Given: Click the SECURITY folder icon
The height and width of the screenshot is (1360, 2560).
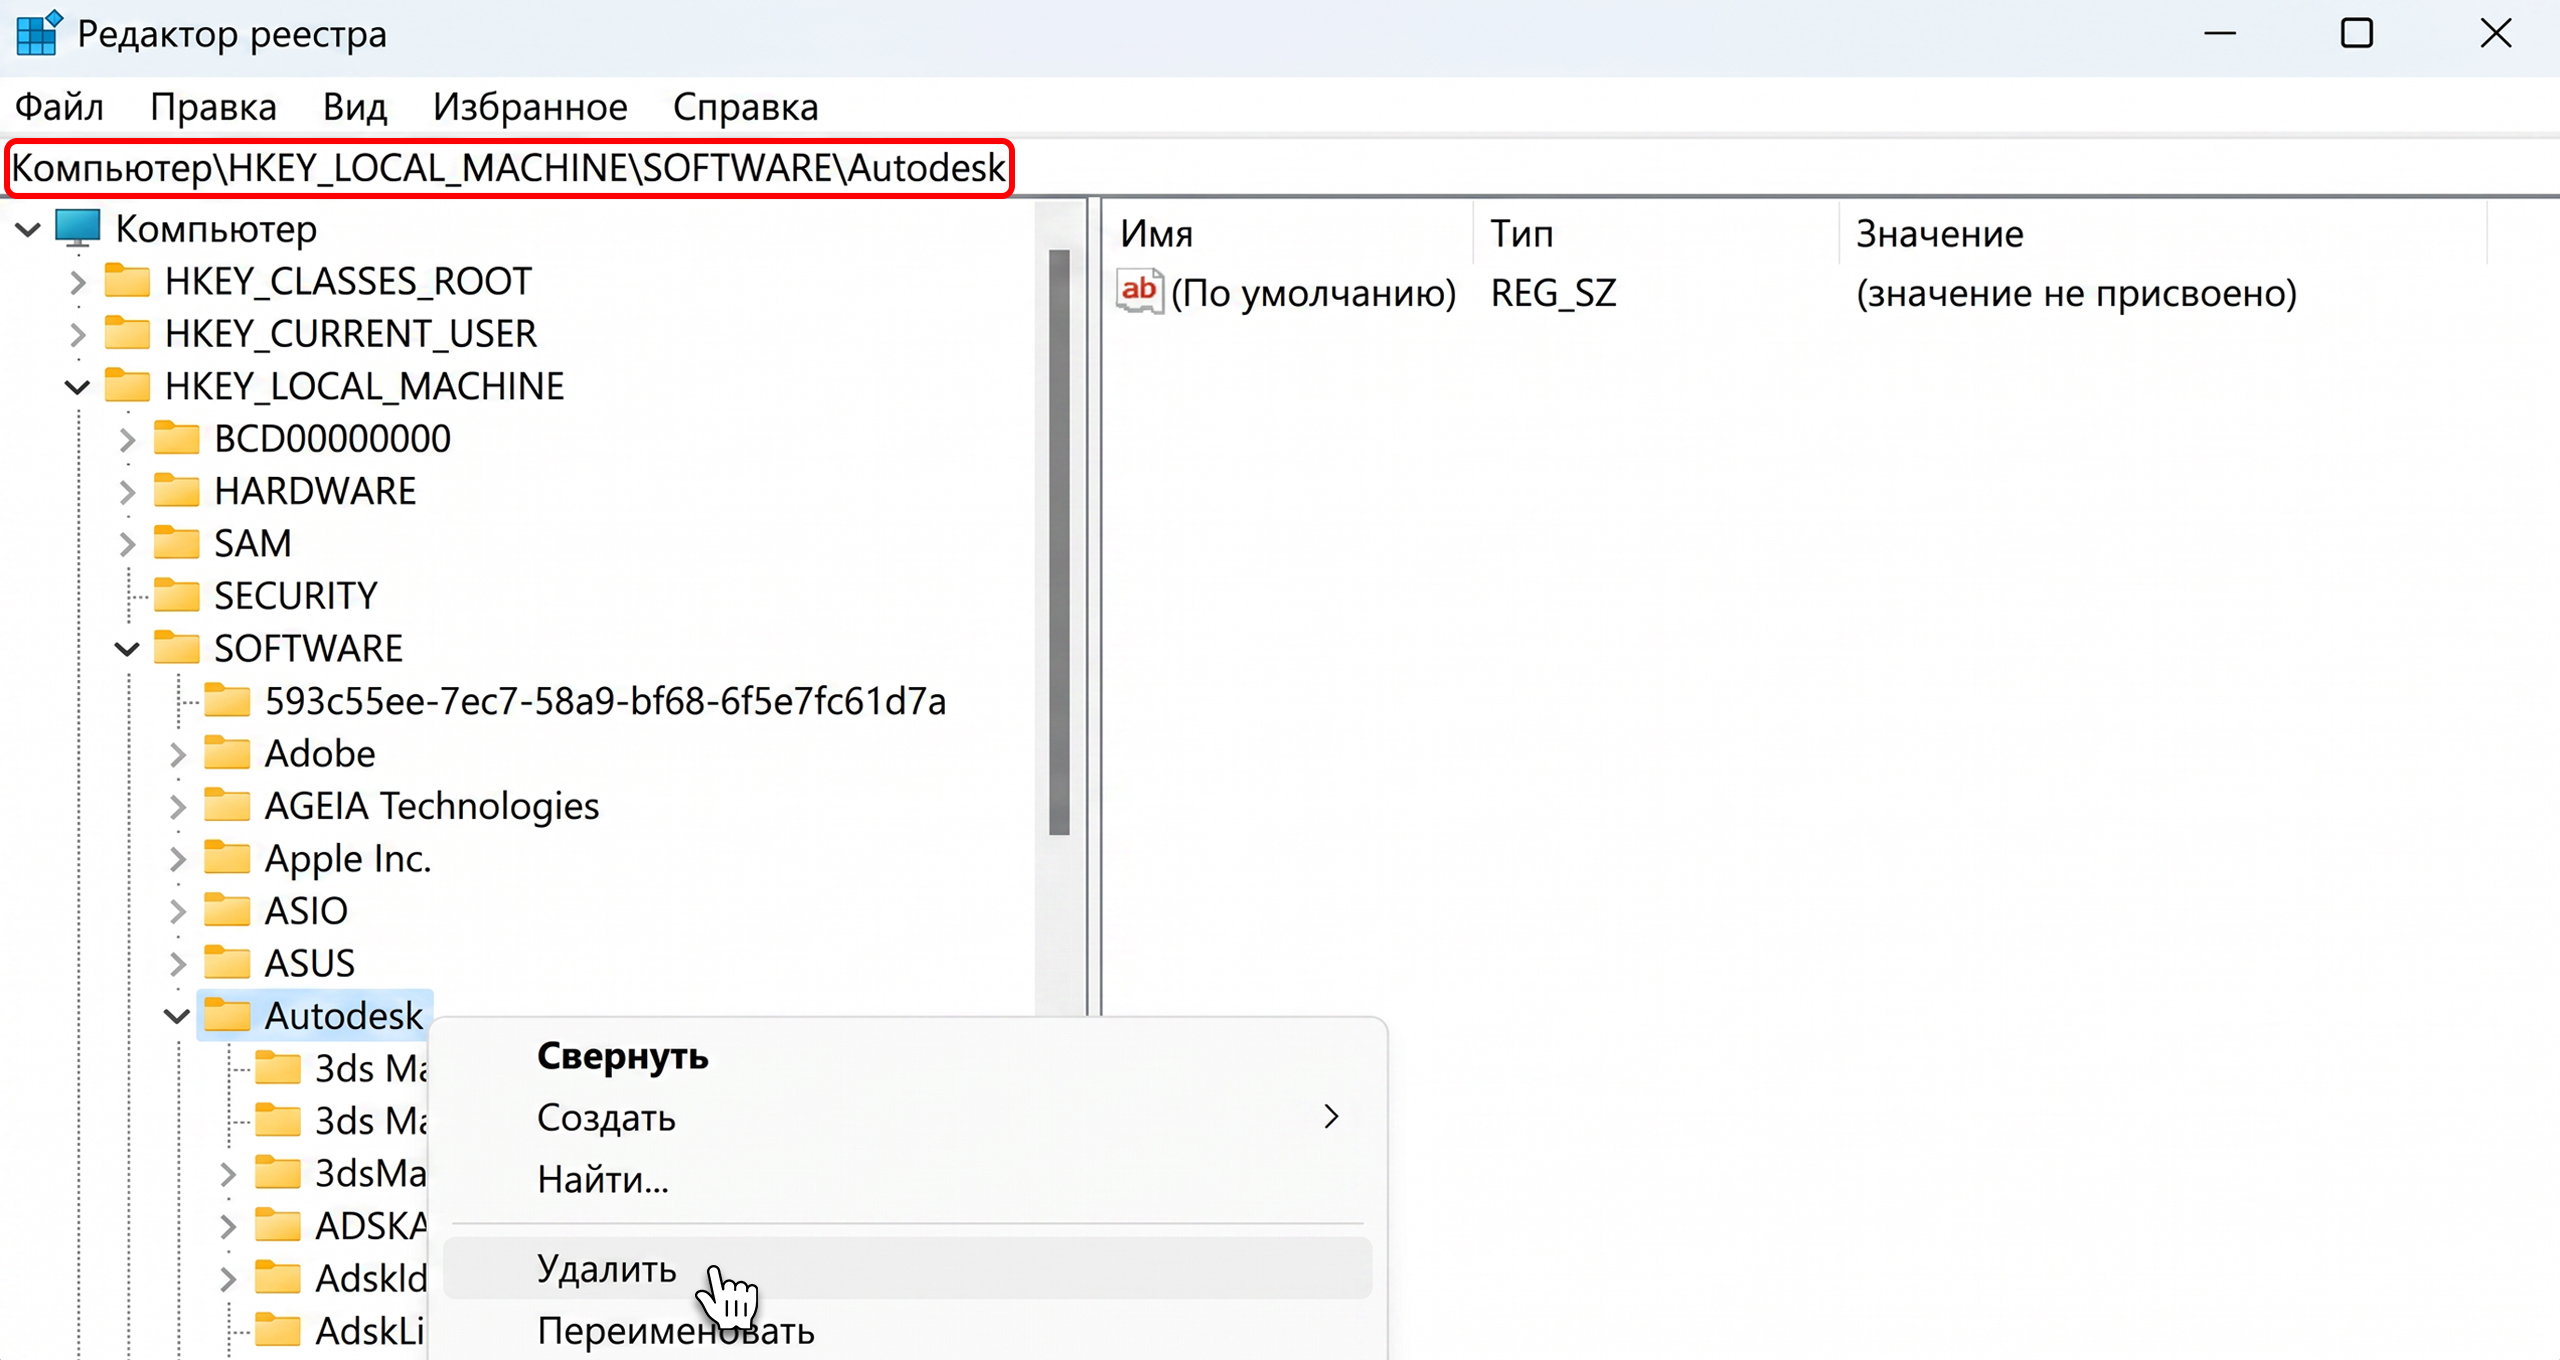Looking at the screenshot, I should pyautogui.click(x=177, y=596).
